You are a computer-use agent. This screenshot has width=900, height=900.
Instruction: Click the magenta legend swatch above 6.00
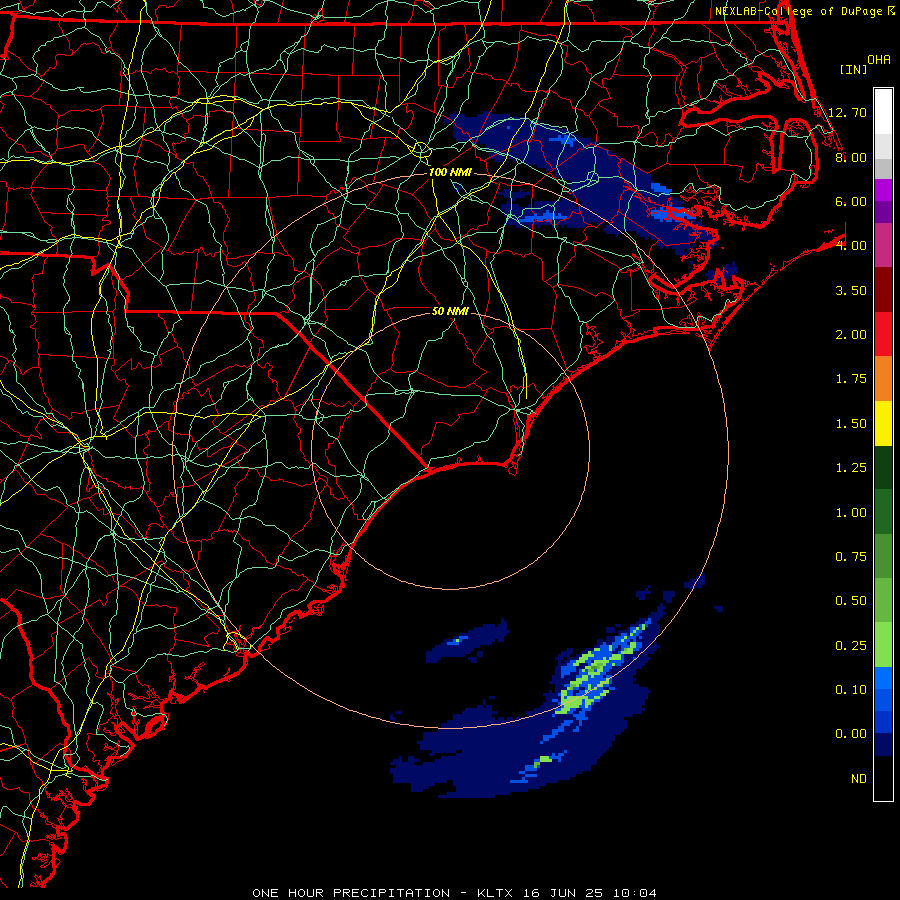883,190
